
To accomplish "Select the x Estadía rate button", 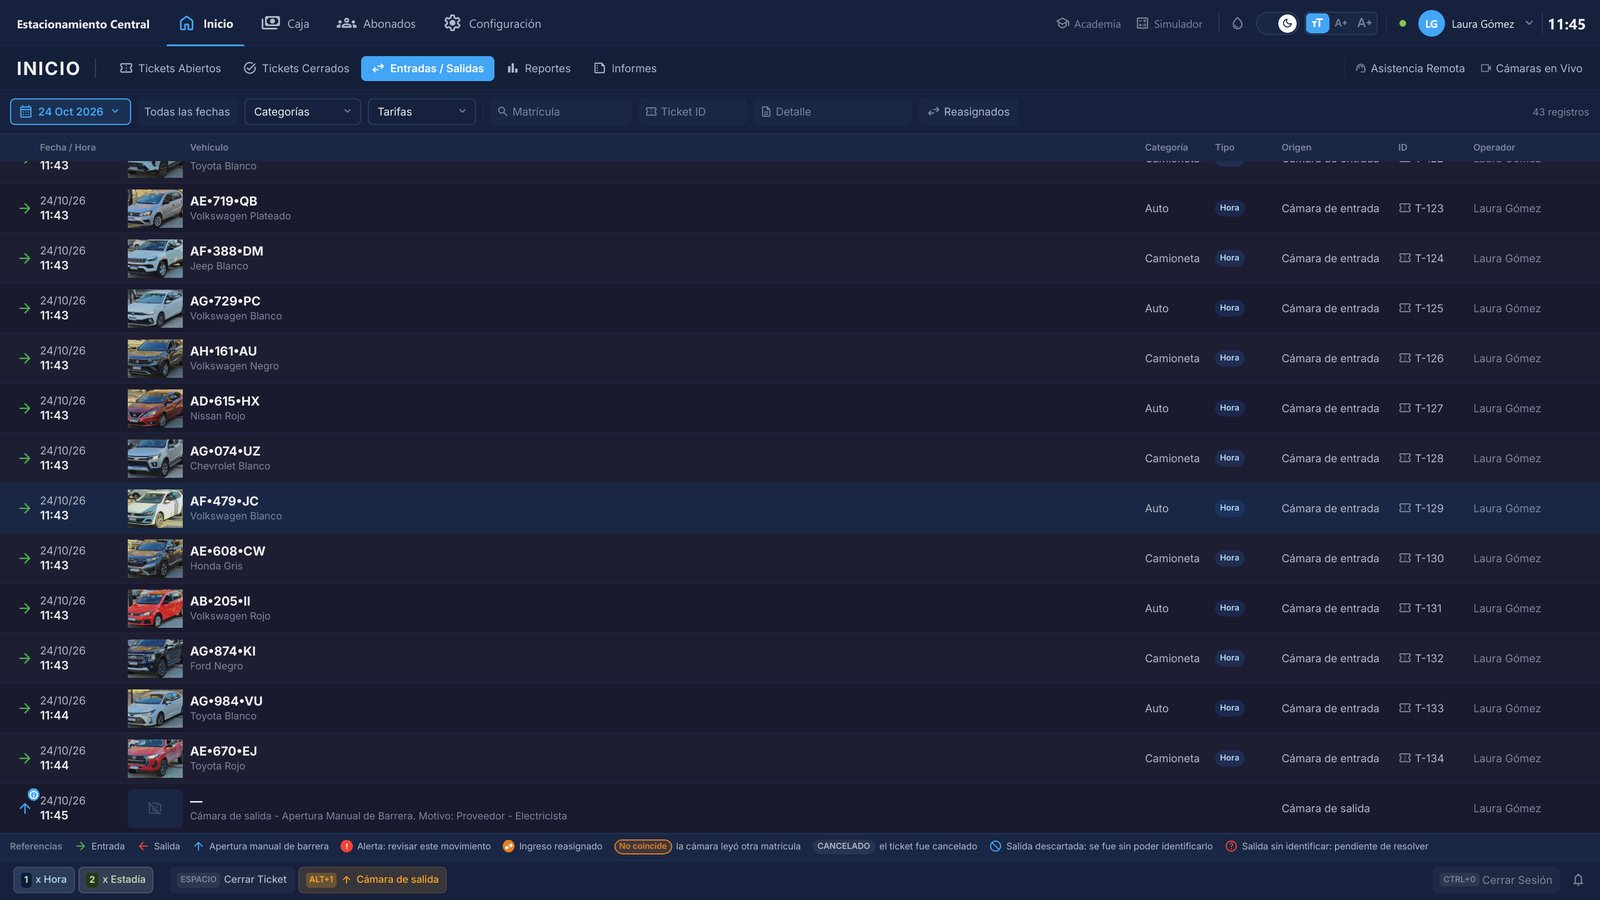I will pos(116,879).
